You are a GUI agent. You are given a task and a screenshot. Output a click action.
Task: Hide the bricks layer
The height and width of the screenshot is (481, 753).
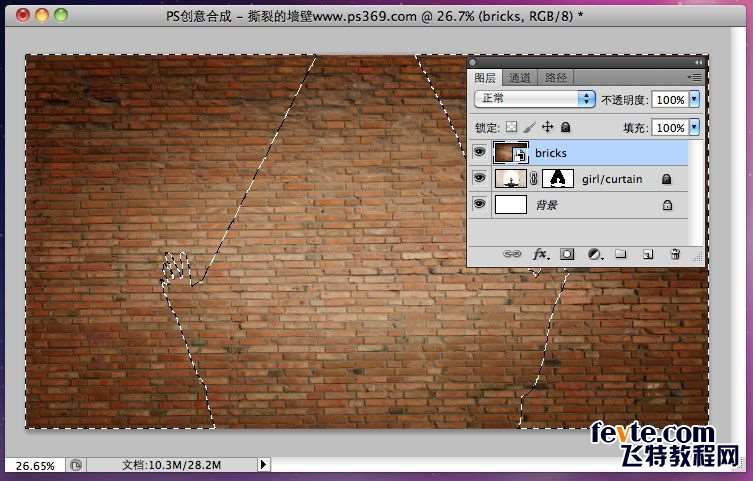480,153
